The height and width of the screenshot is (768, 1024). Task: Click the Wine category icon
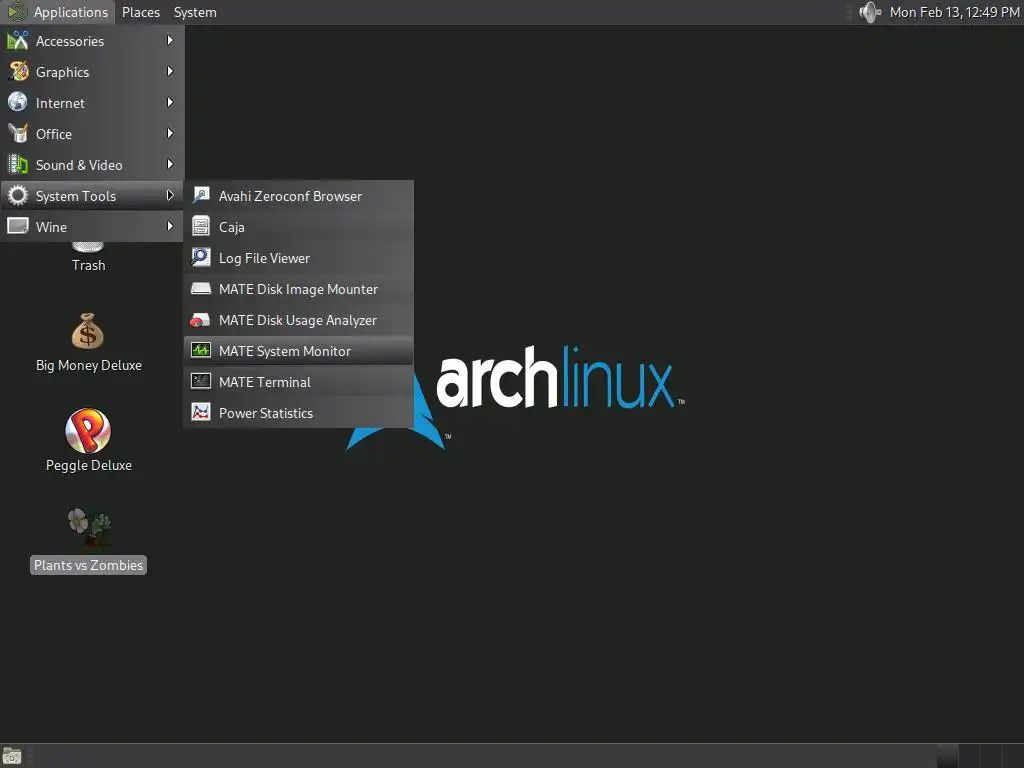pos(18,226)
